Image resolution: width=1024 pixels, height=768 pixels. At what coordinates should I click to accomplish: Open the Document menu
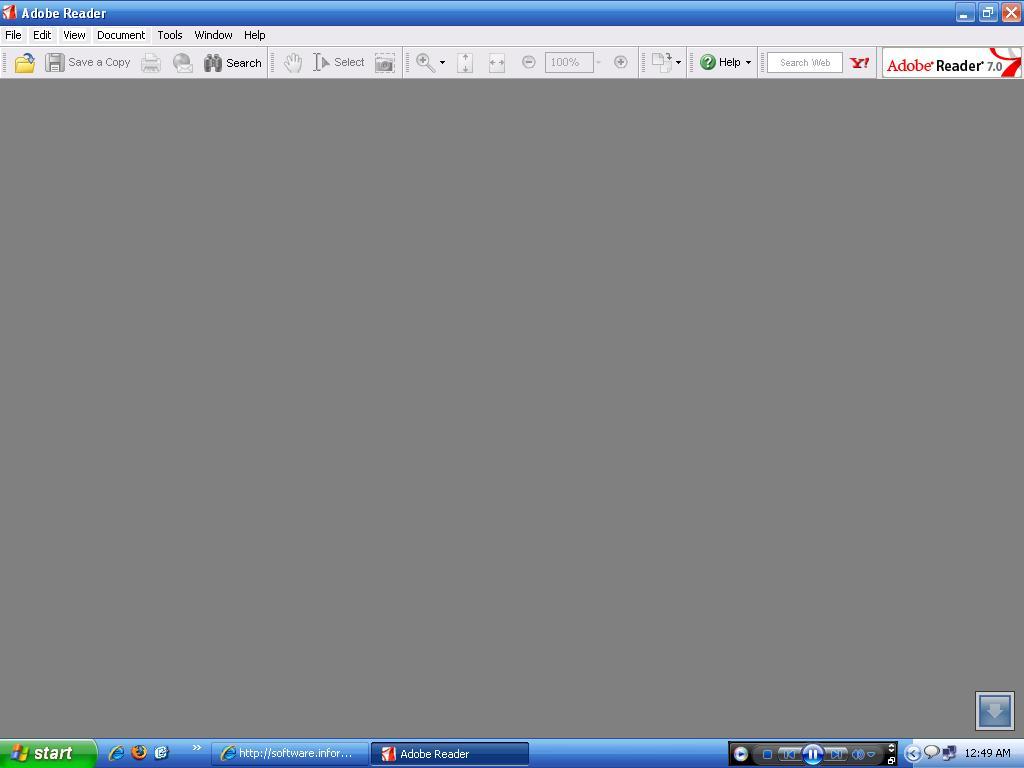(121, 34)
